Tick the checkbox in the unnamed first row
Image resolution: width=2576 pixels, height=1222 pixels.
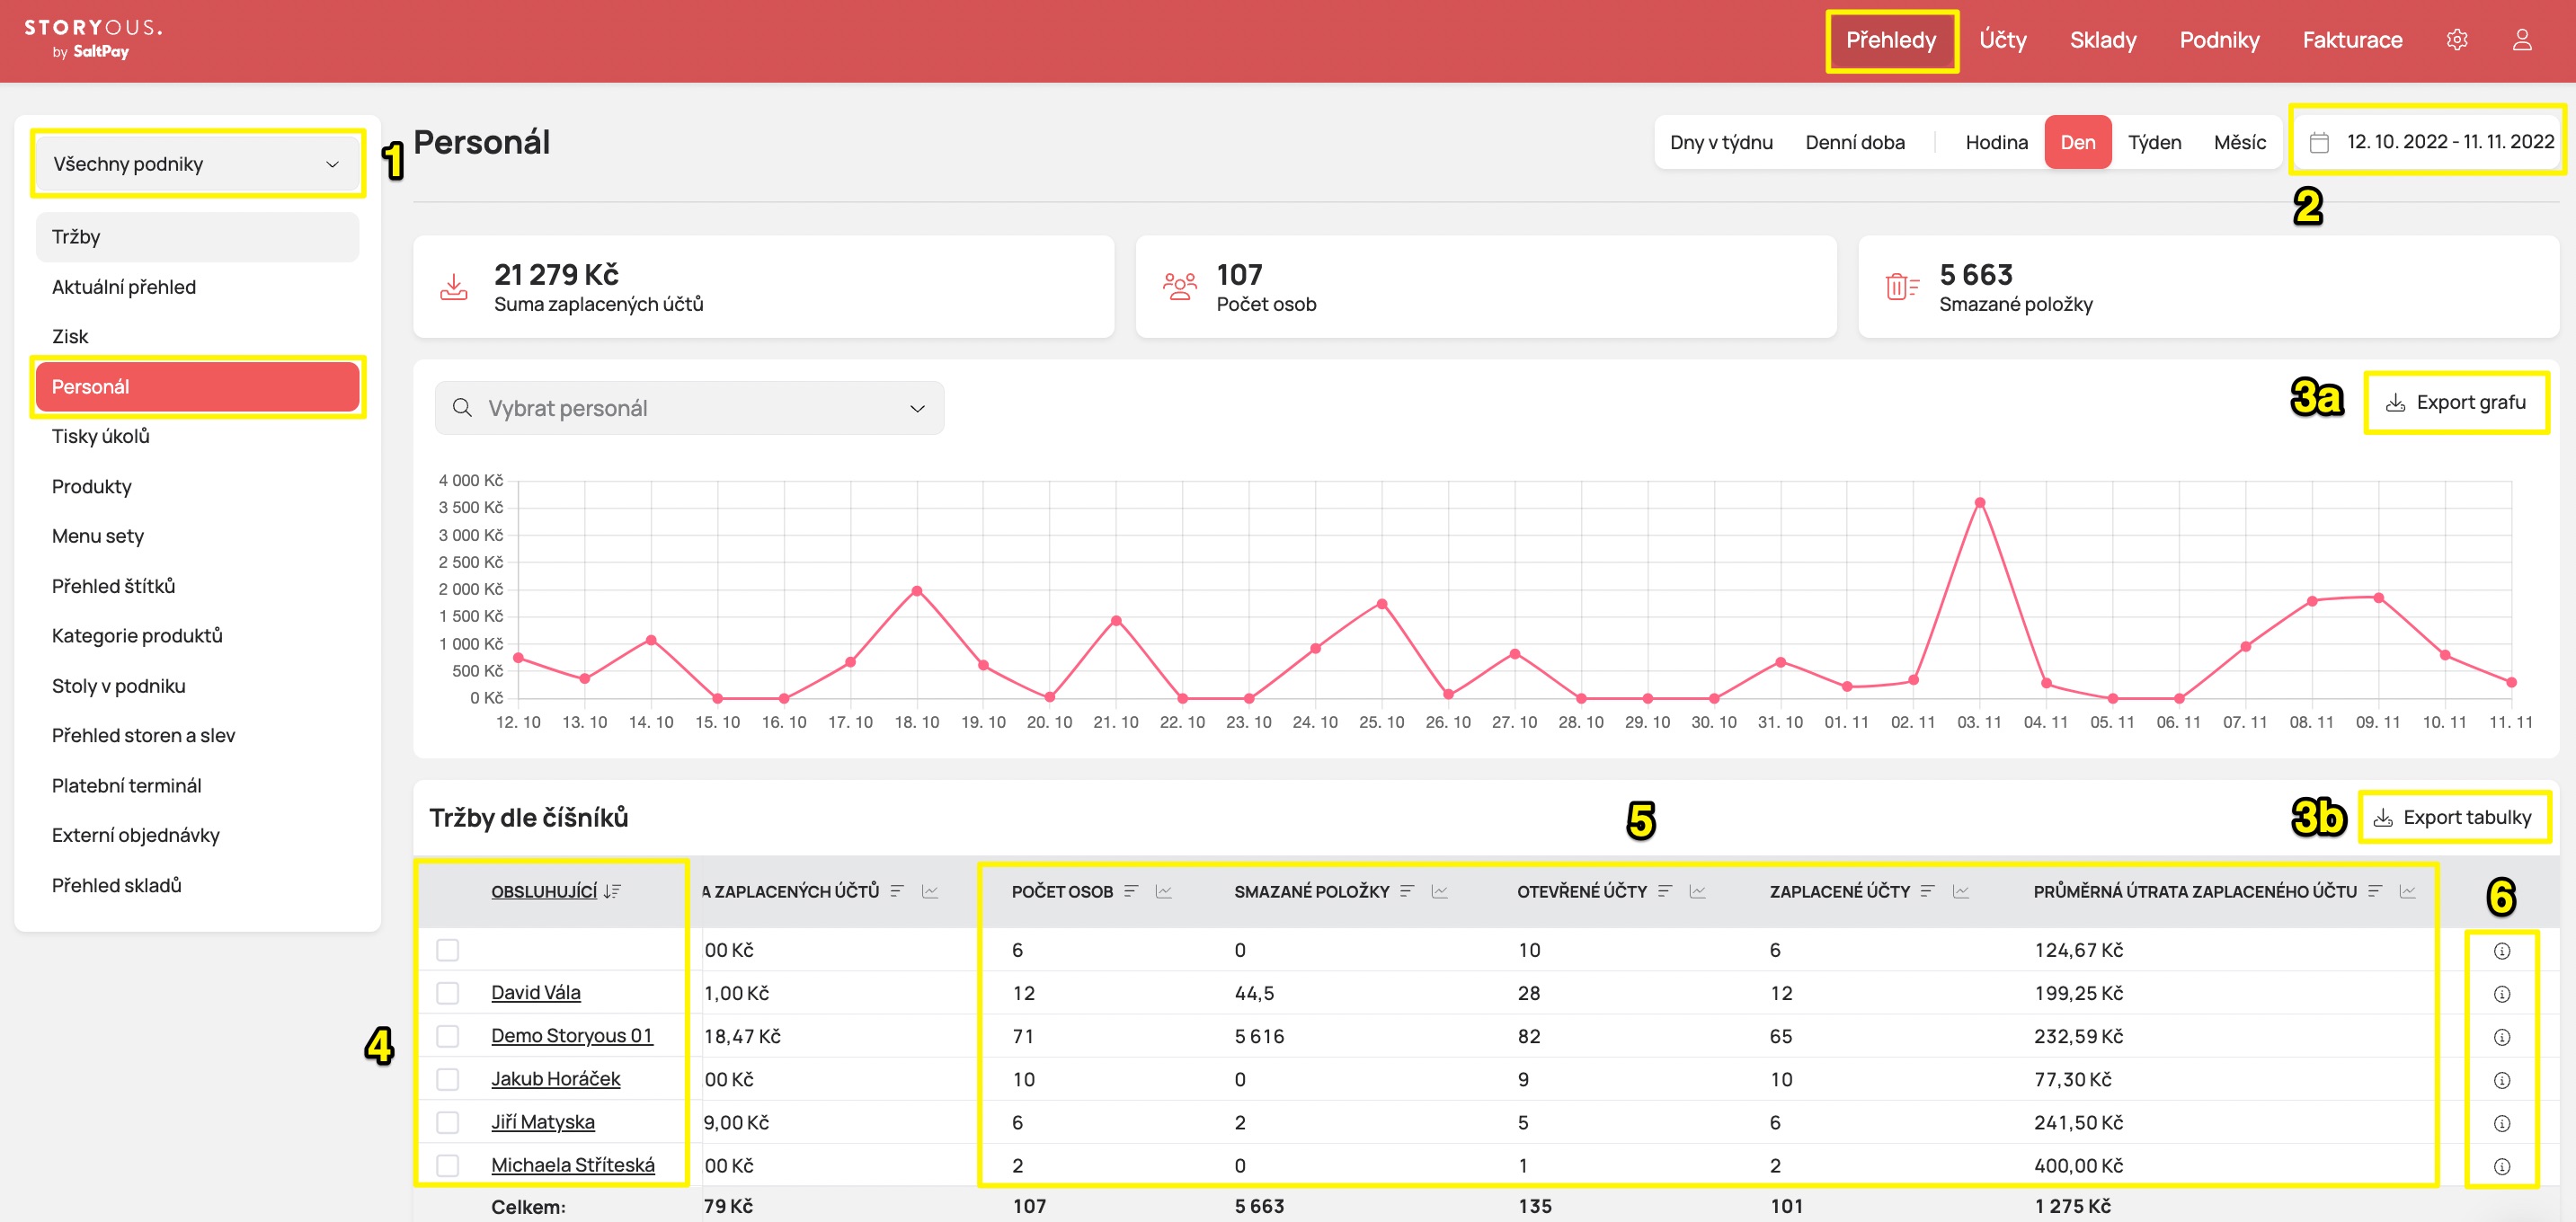[x=447, y=950]
